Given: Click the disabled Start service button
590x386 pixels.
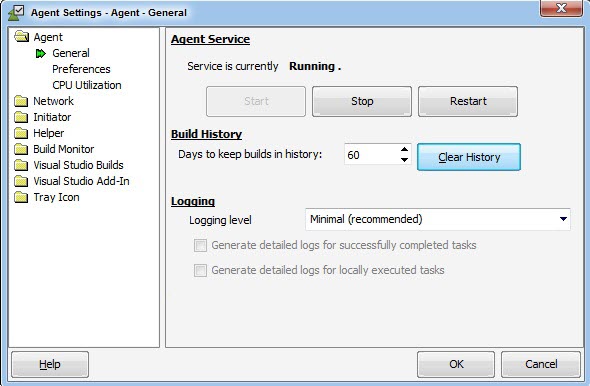Looking at the screenshot, I should coord(256,101).
